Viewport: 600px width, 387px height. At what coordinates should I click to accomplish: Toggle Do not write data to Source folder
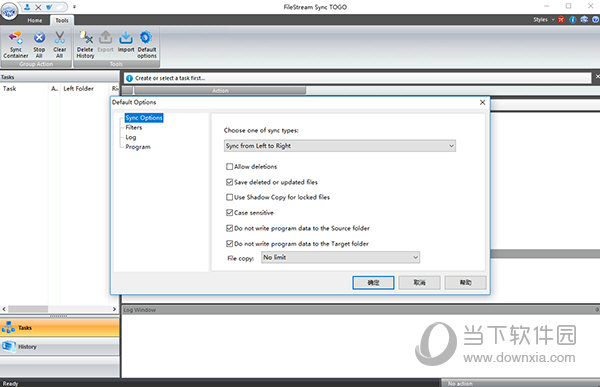(230, 228)
